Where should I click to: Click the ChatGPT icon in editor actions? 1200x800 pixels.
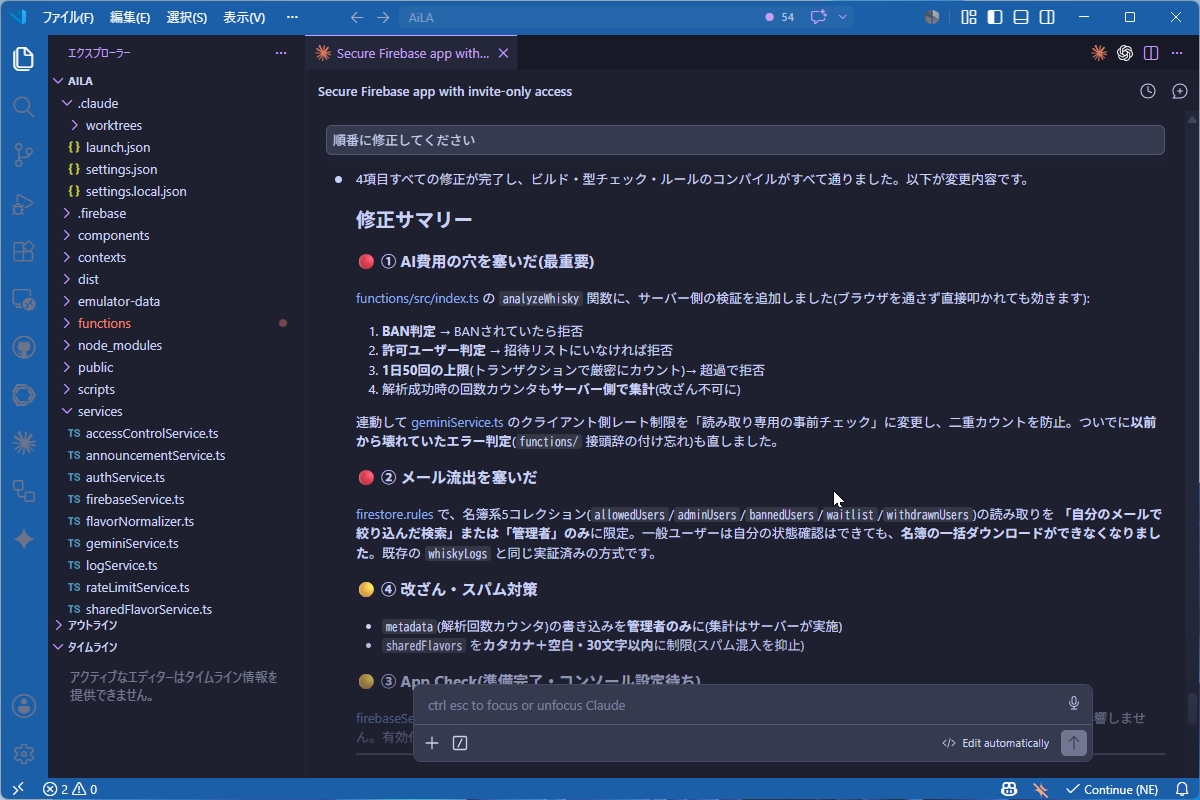(1125, 53)
